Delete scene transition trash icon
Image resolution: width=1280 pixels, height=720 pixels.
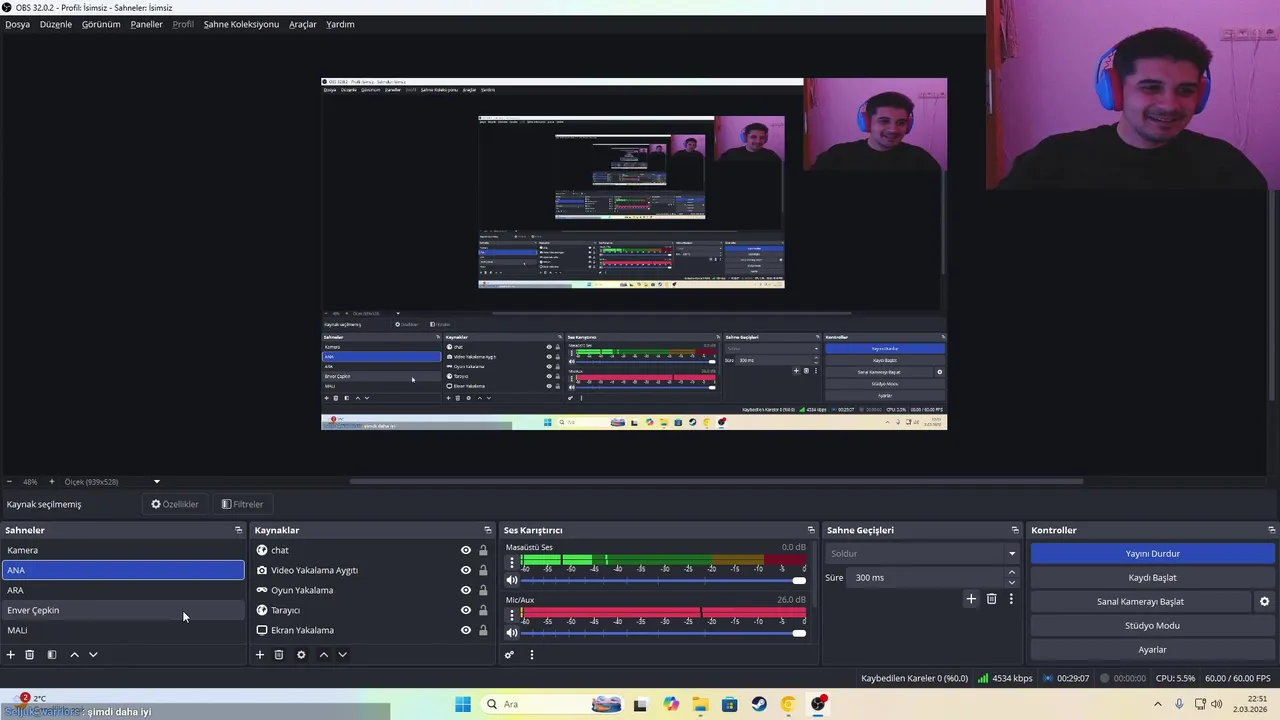coord(991,599)
